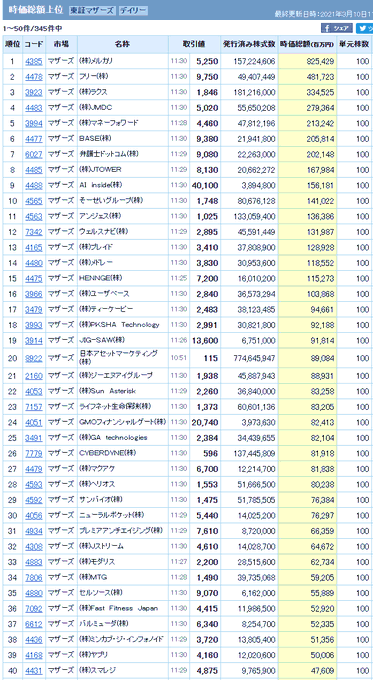Screen dimensions: 373x680
Task: Click the Facebook share icon button
Action: pyautogui.click(x=337, y=29)
